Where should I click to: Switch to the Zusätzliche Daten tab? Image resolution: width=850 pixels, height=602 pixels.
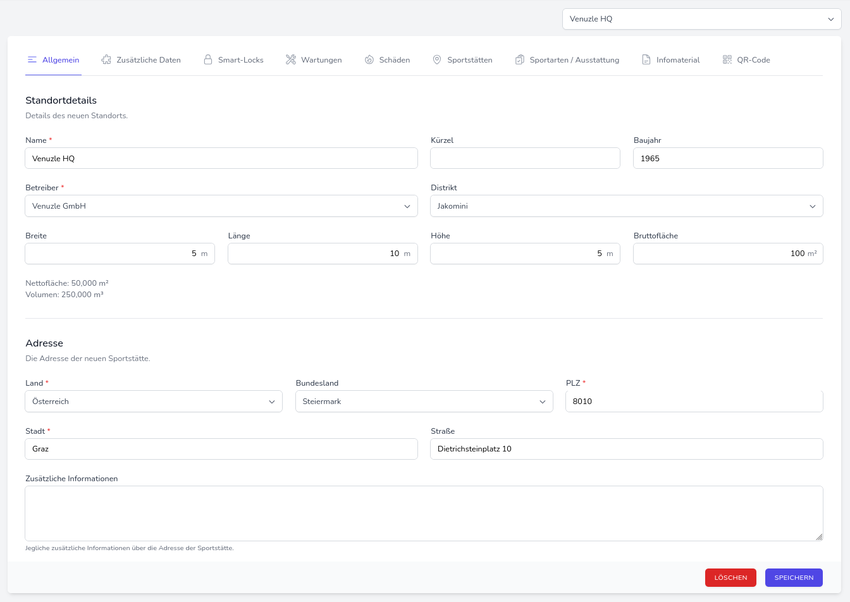141,60
